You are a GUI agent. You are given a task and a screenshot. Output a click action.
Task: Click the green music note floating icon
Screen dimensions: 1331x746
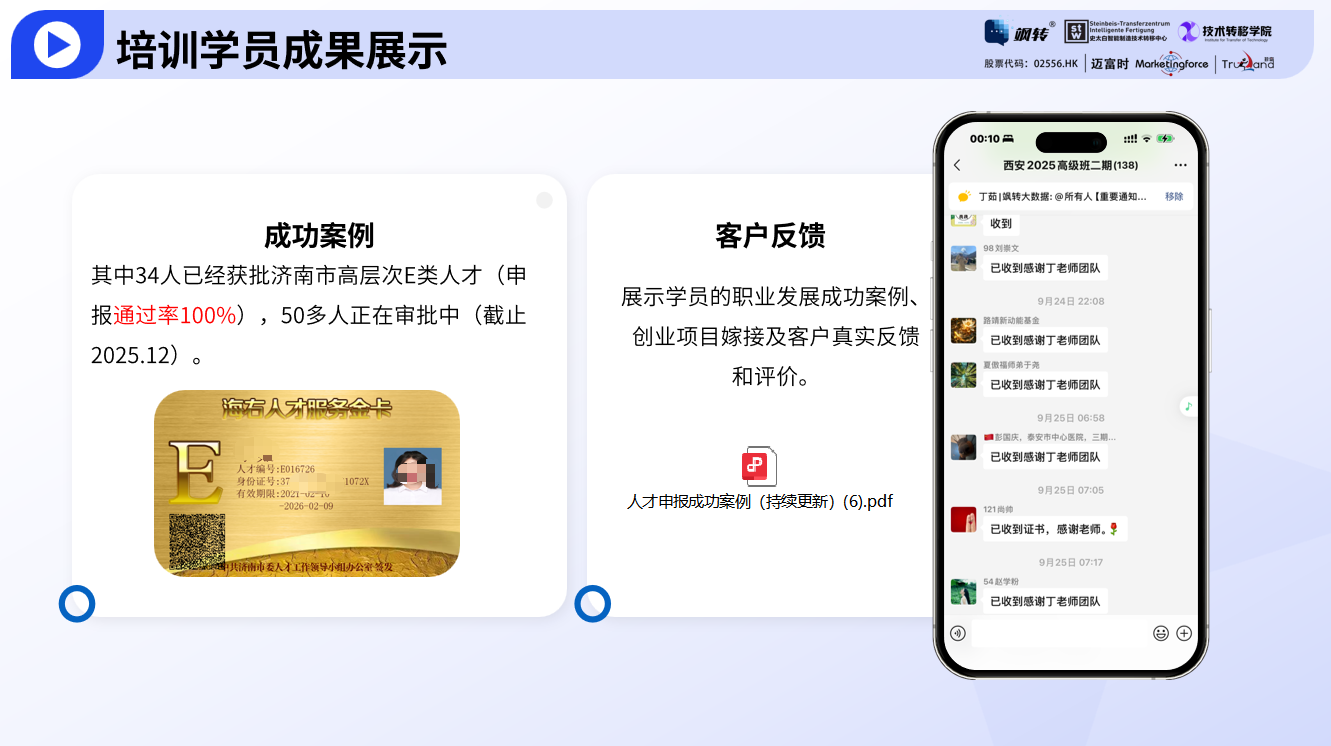point(1188,406)
